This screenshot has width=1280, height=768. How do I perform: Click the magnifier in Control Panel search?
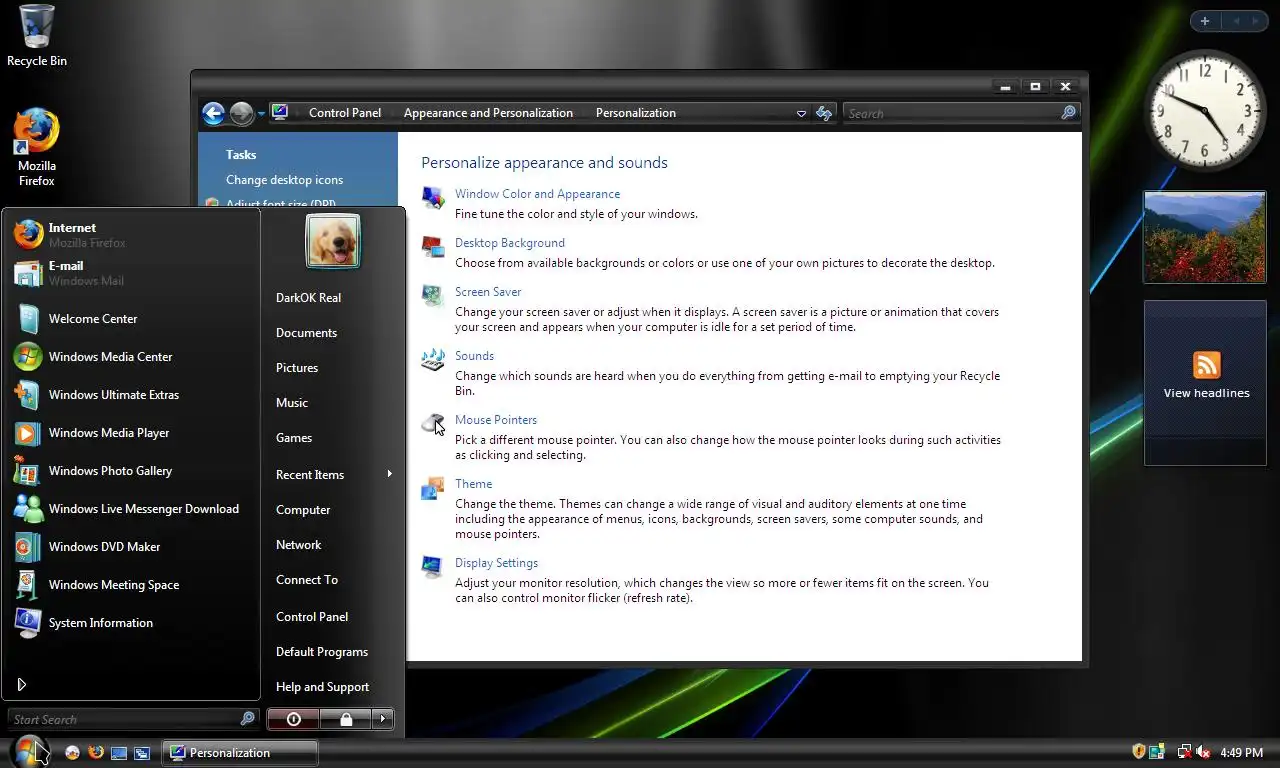pyautogui.click(x=1068, y=113)
